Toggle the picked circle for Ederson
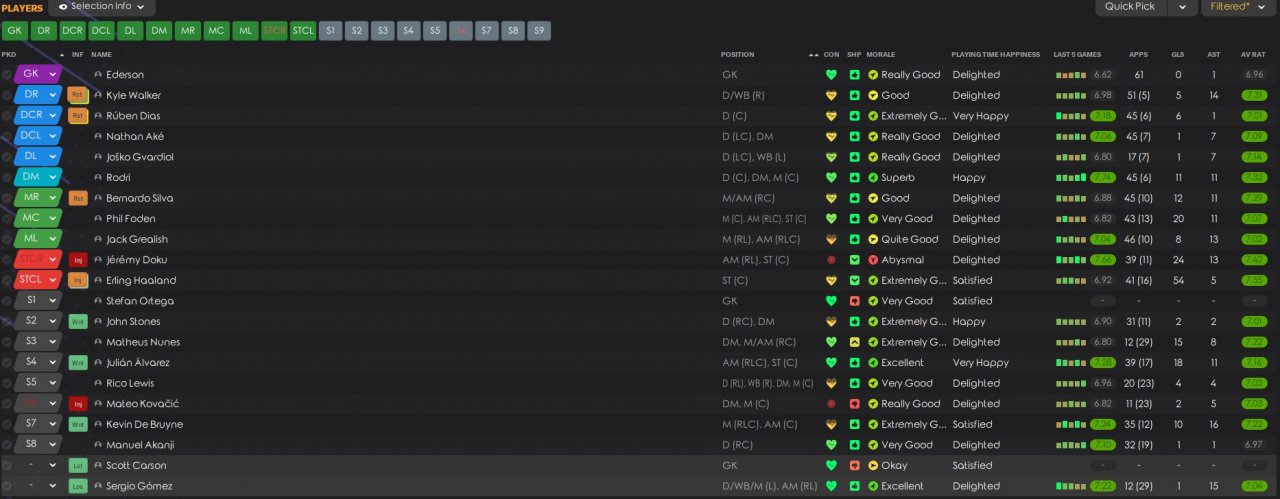Viewport: 1280px width, 499px height. [7, 75]
